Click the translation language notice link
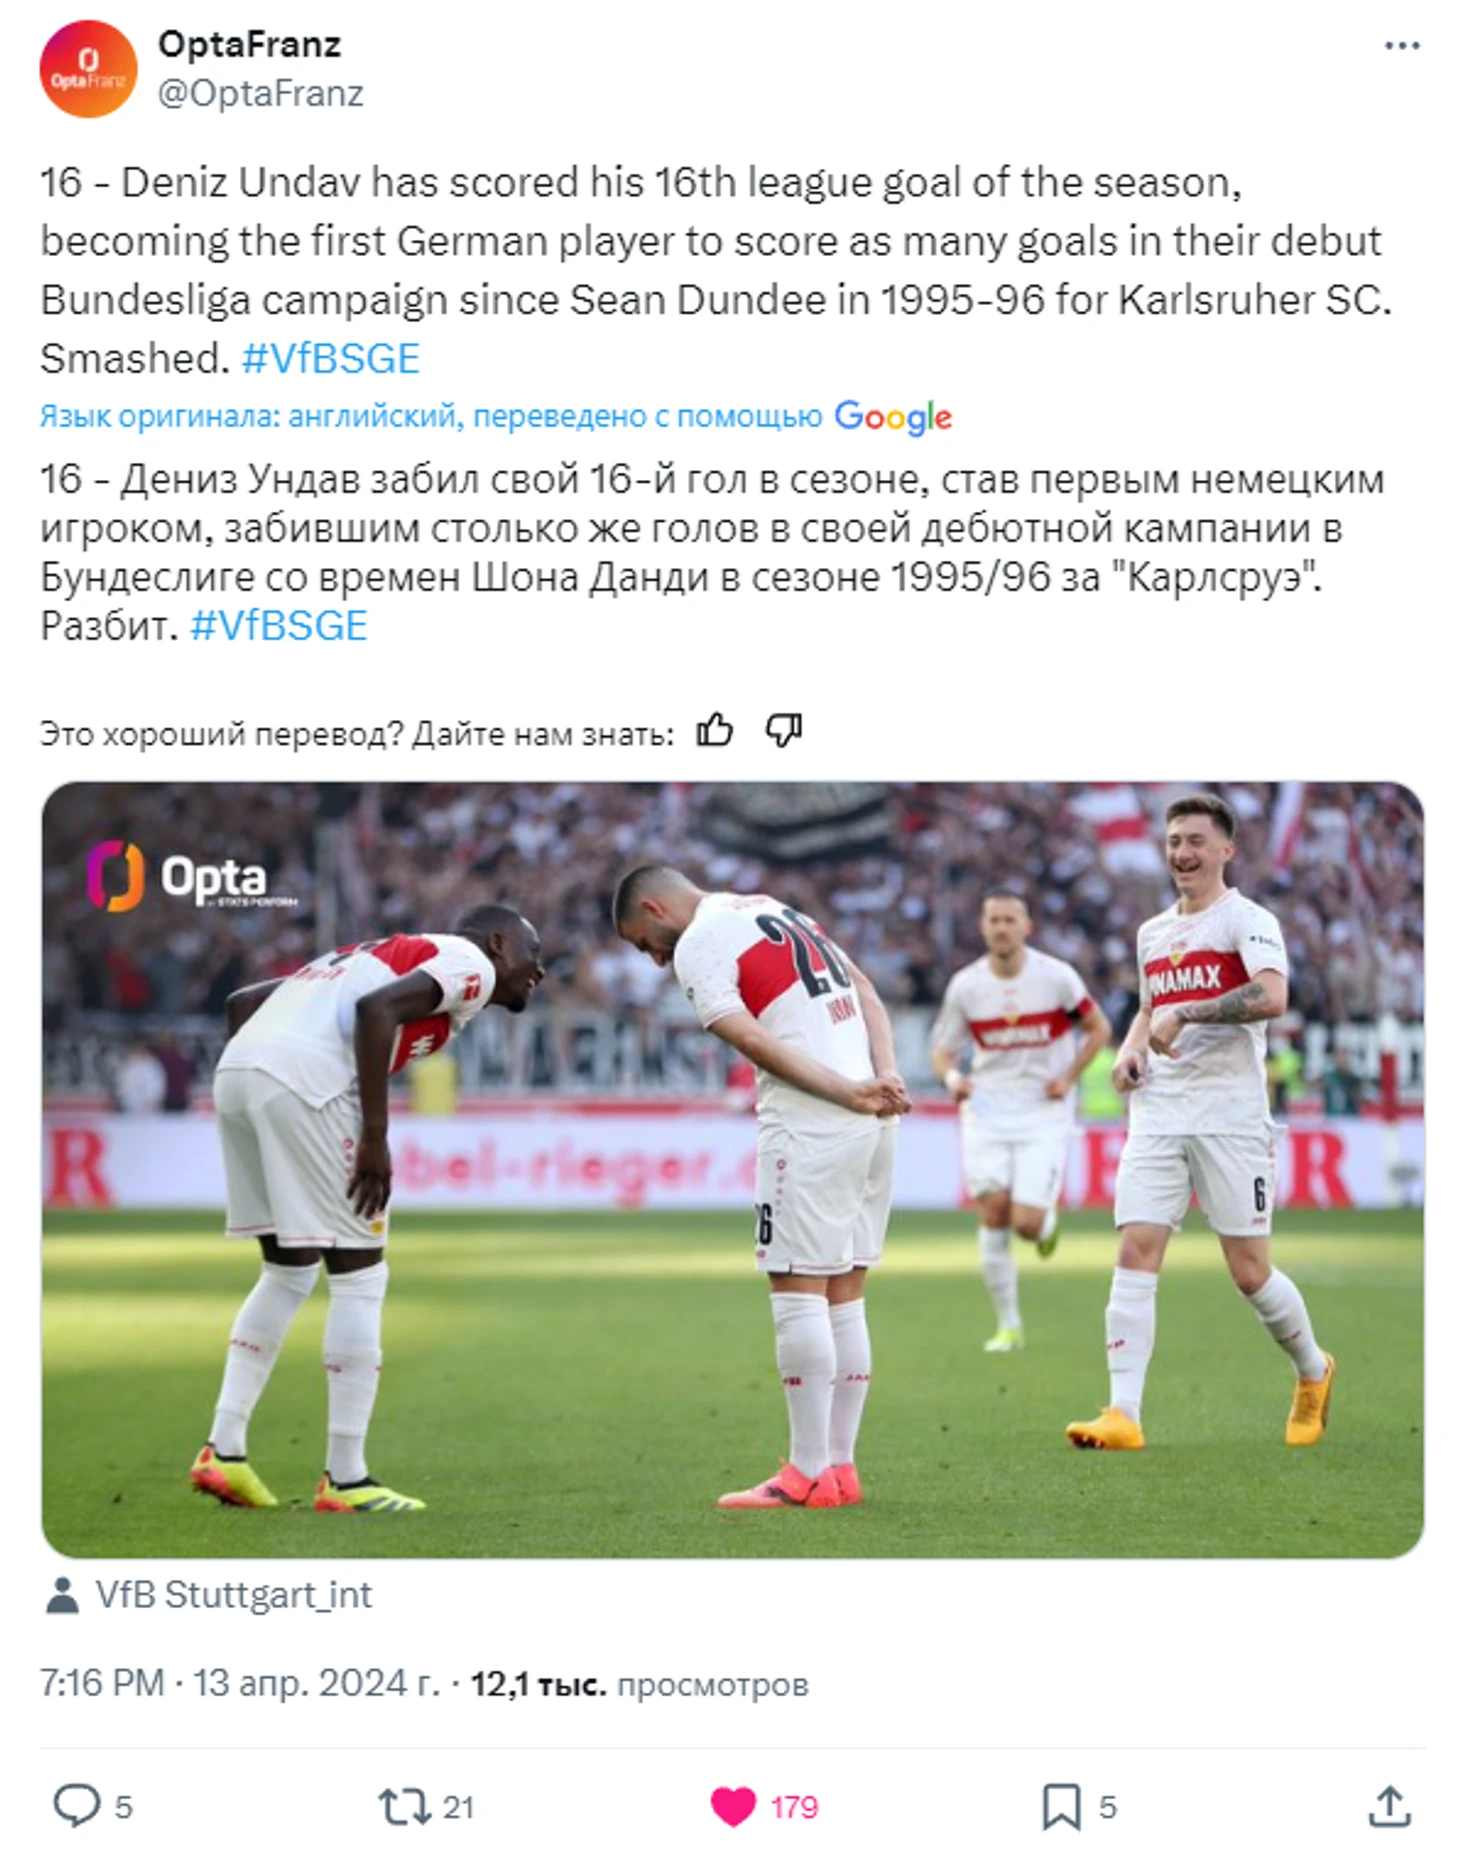 (x=431, y=416)
